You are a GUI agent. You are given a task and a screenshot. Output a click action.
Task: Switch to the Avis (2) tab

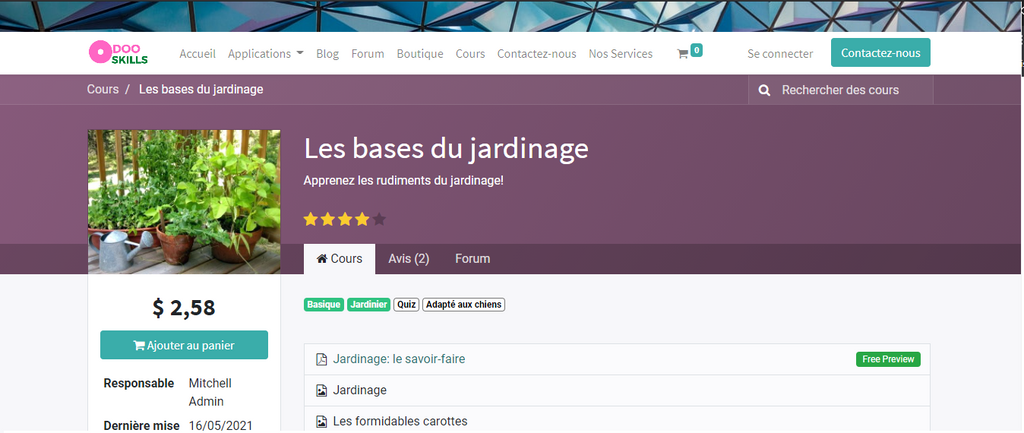(408, 259)
